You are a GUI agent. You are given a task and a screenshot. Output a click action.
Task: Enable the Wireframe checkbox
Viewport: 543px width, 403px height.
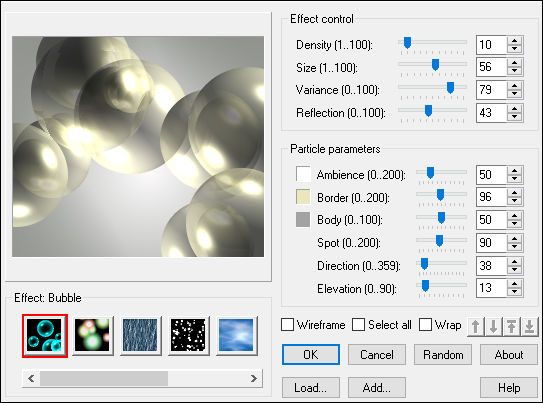[287, 325]
